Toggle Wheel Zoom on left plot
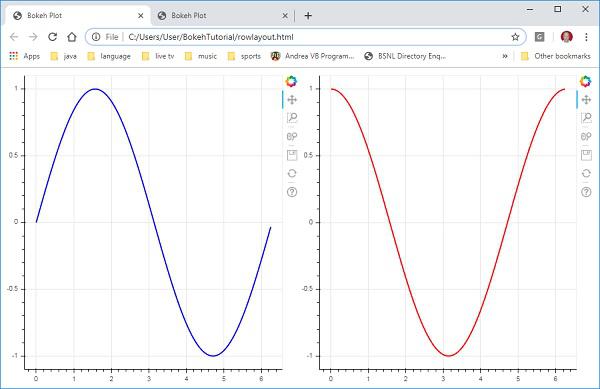600x389 pixels. (x=292, y=137)
